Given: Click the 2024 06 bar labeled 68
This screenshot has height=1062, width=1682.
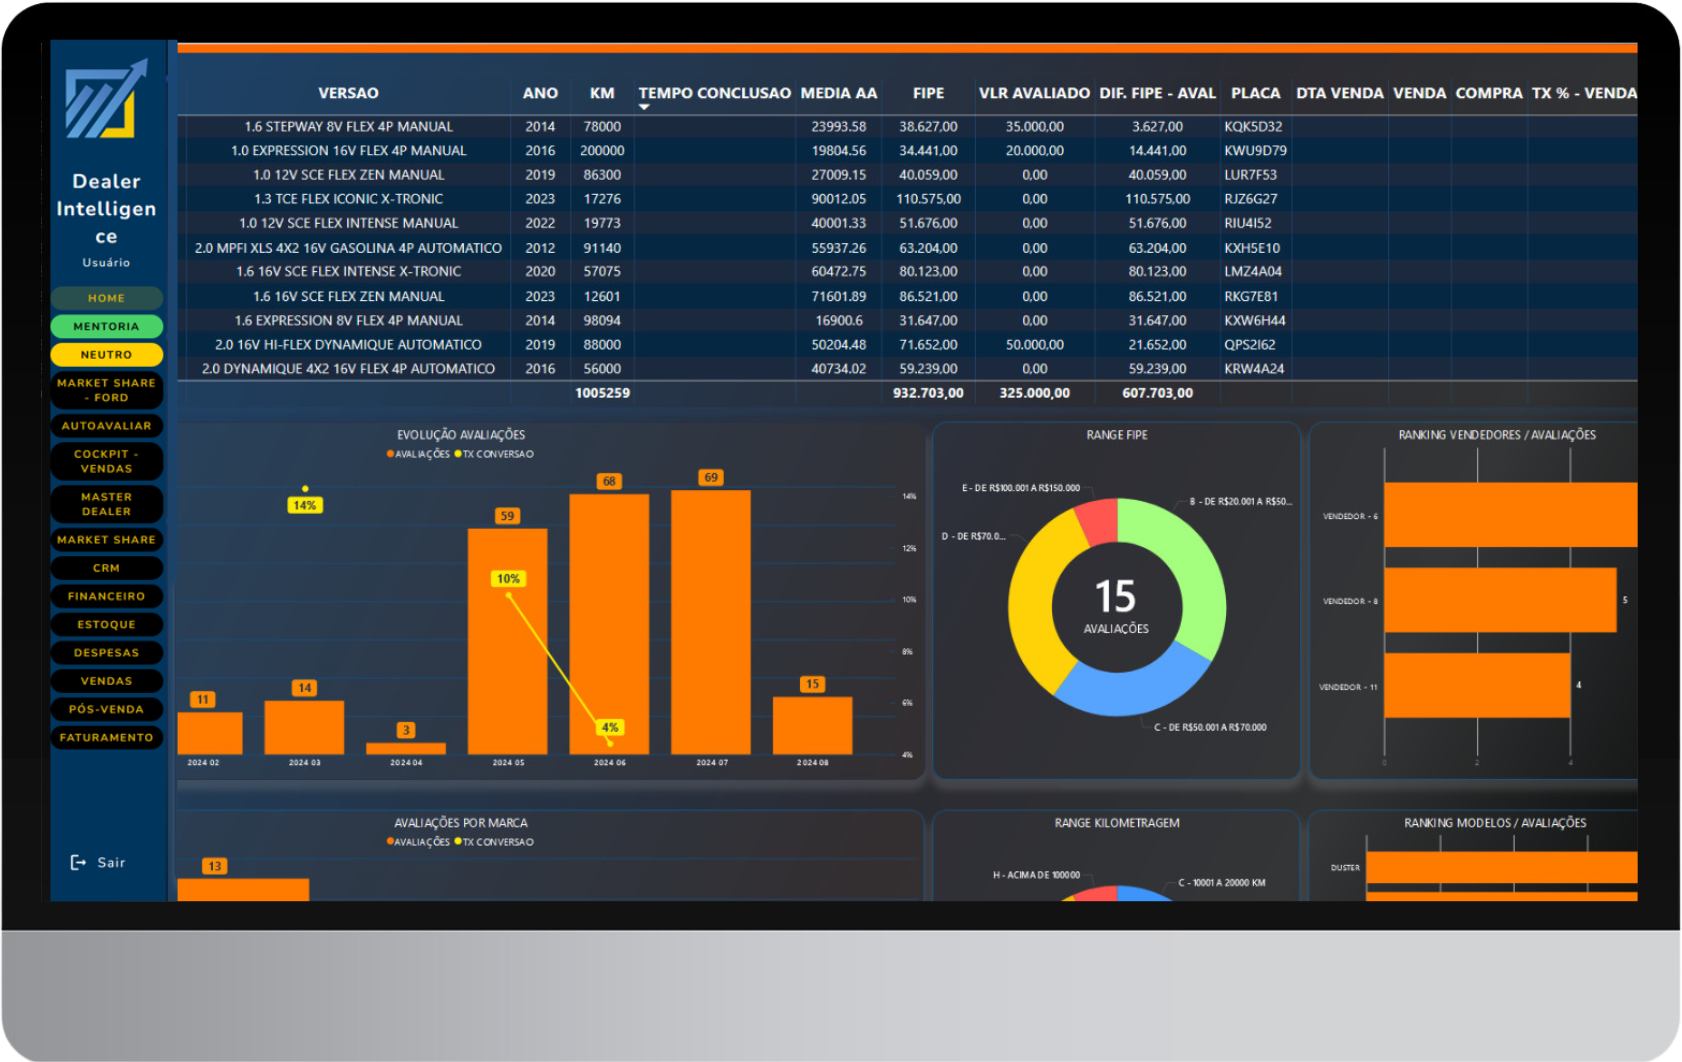Looking at the screenshot, I should point(609,624).
